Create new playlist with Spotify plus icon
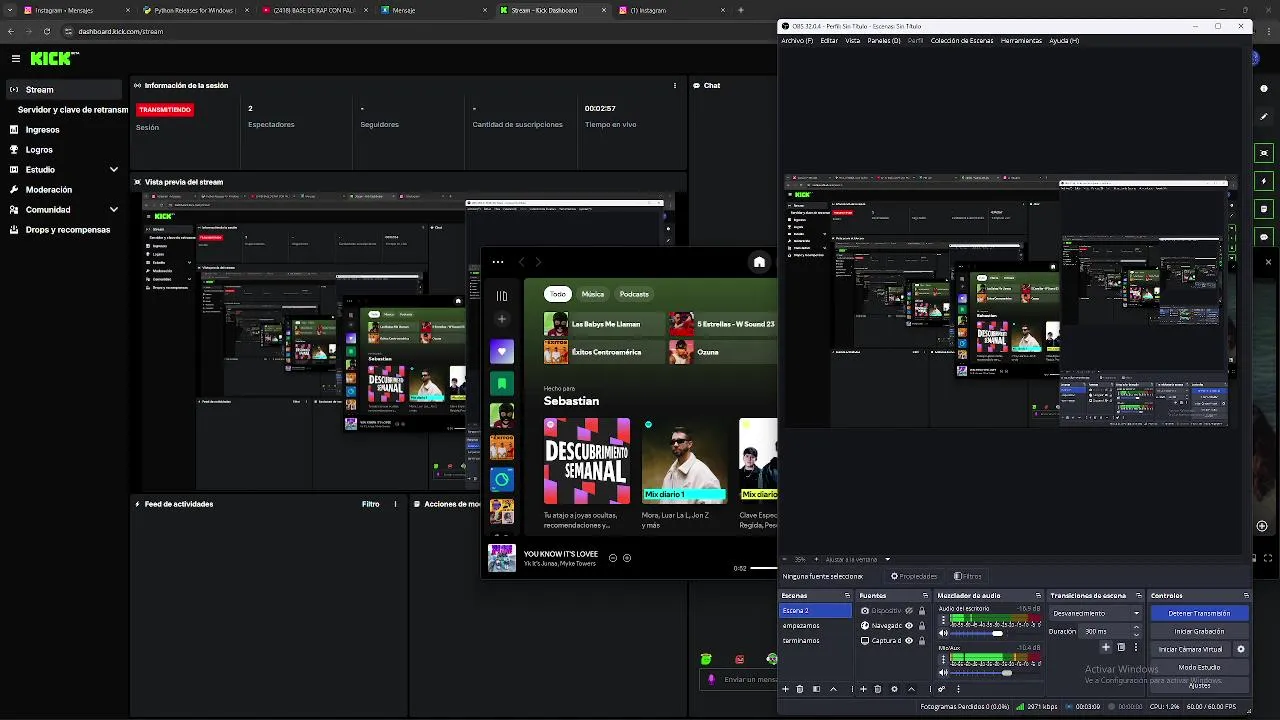The width and height of the screenshot is (1280, 720). click(501, 319)
